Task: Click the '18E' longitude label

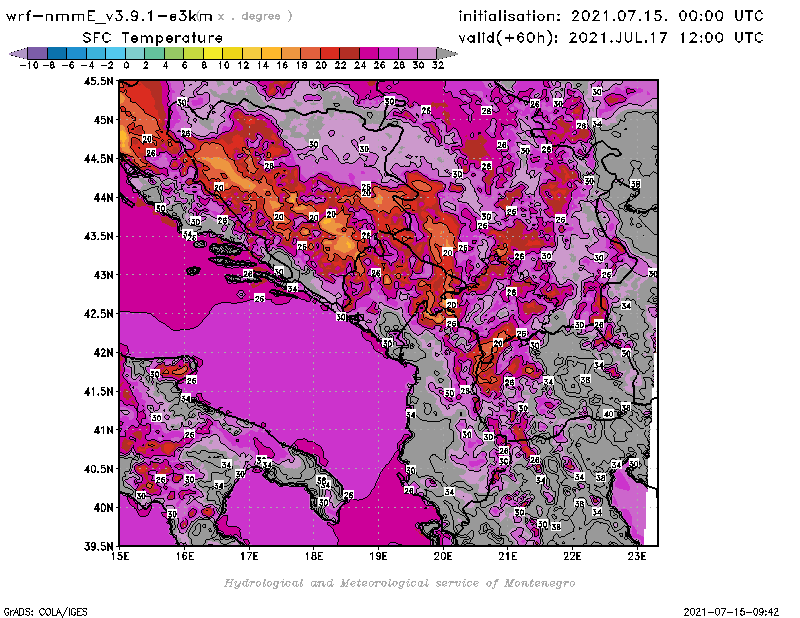Action: (314, 556)
